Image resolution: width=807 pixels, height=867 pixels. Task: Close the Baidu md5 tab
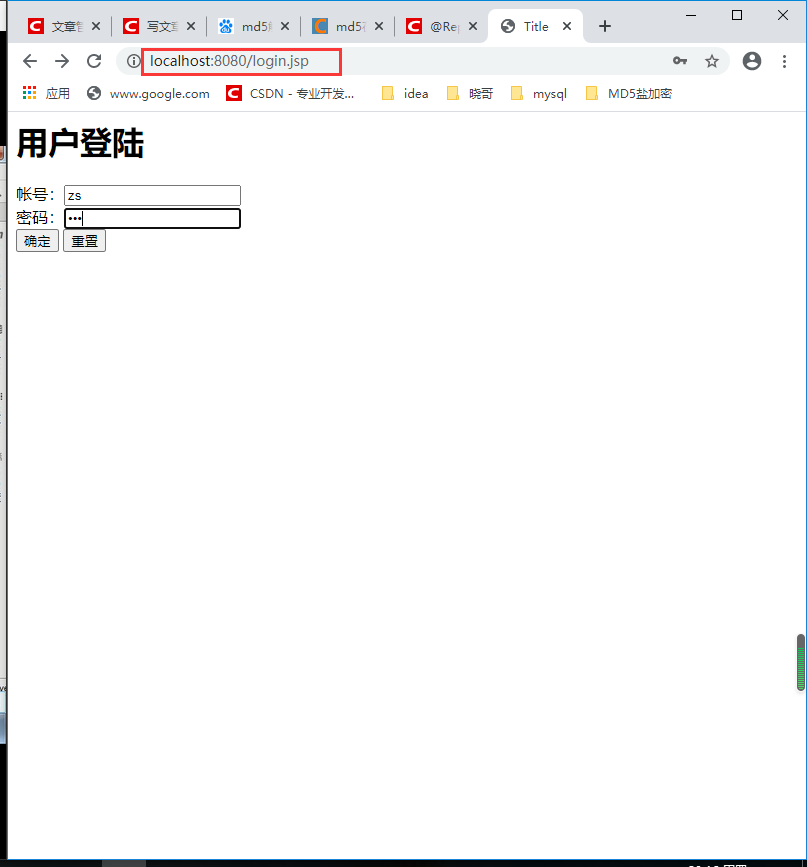[285, 26]
